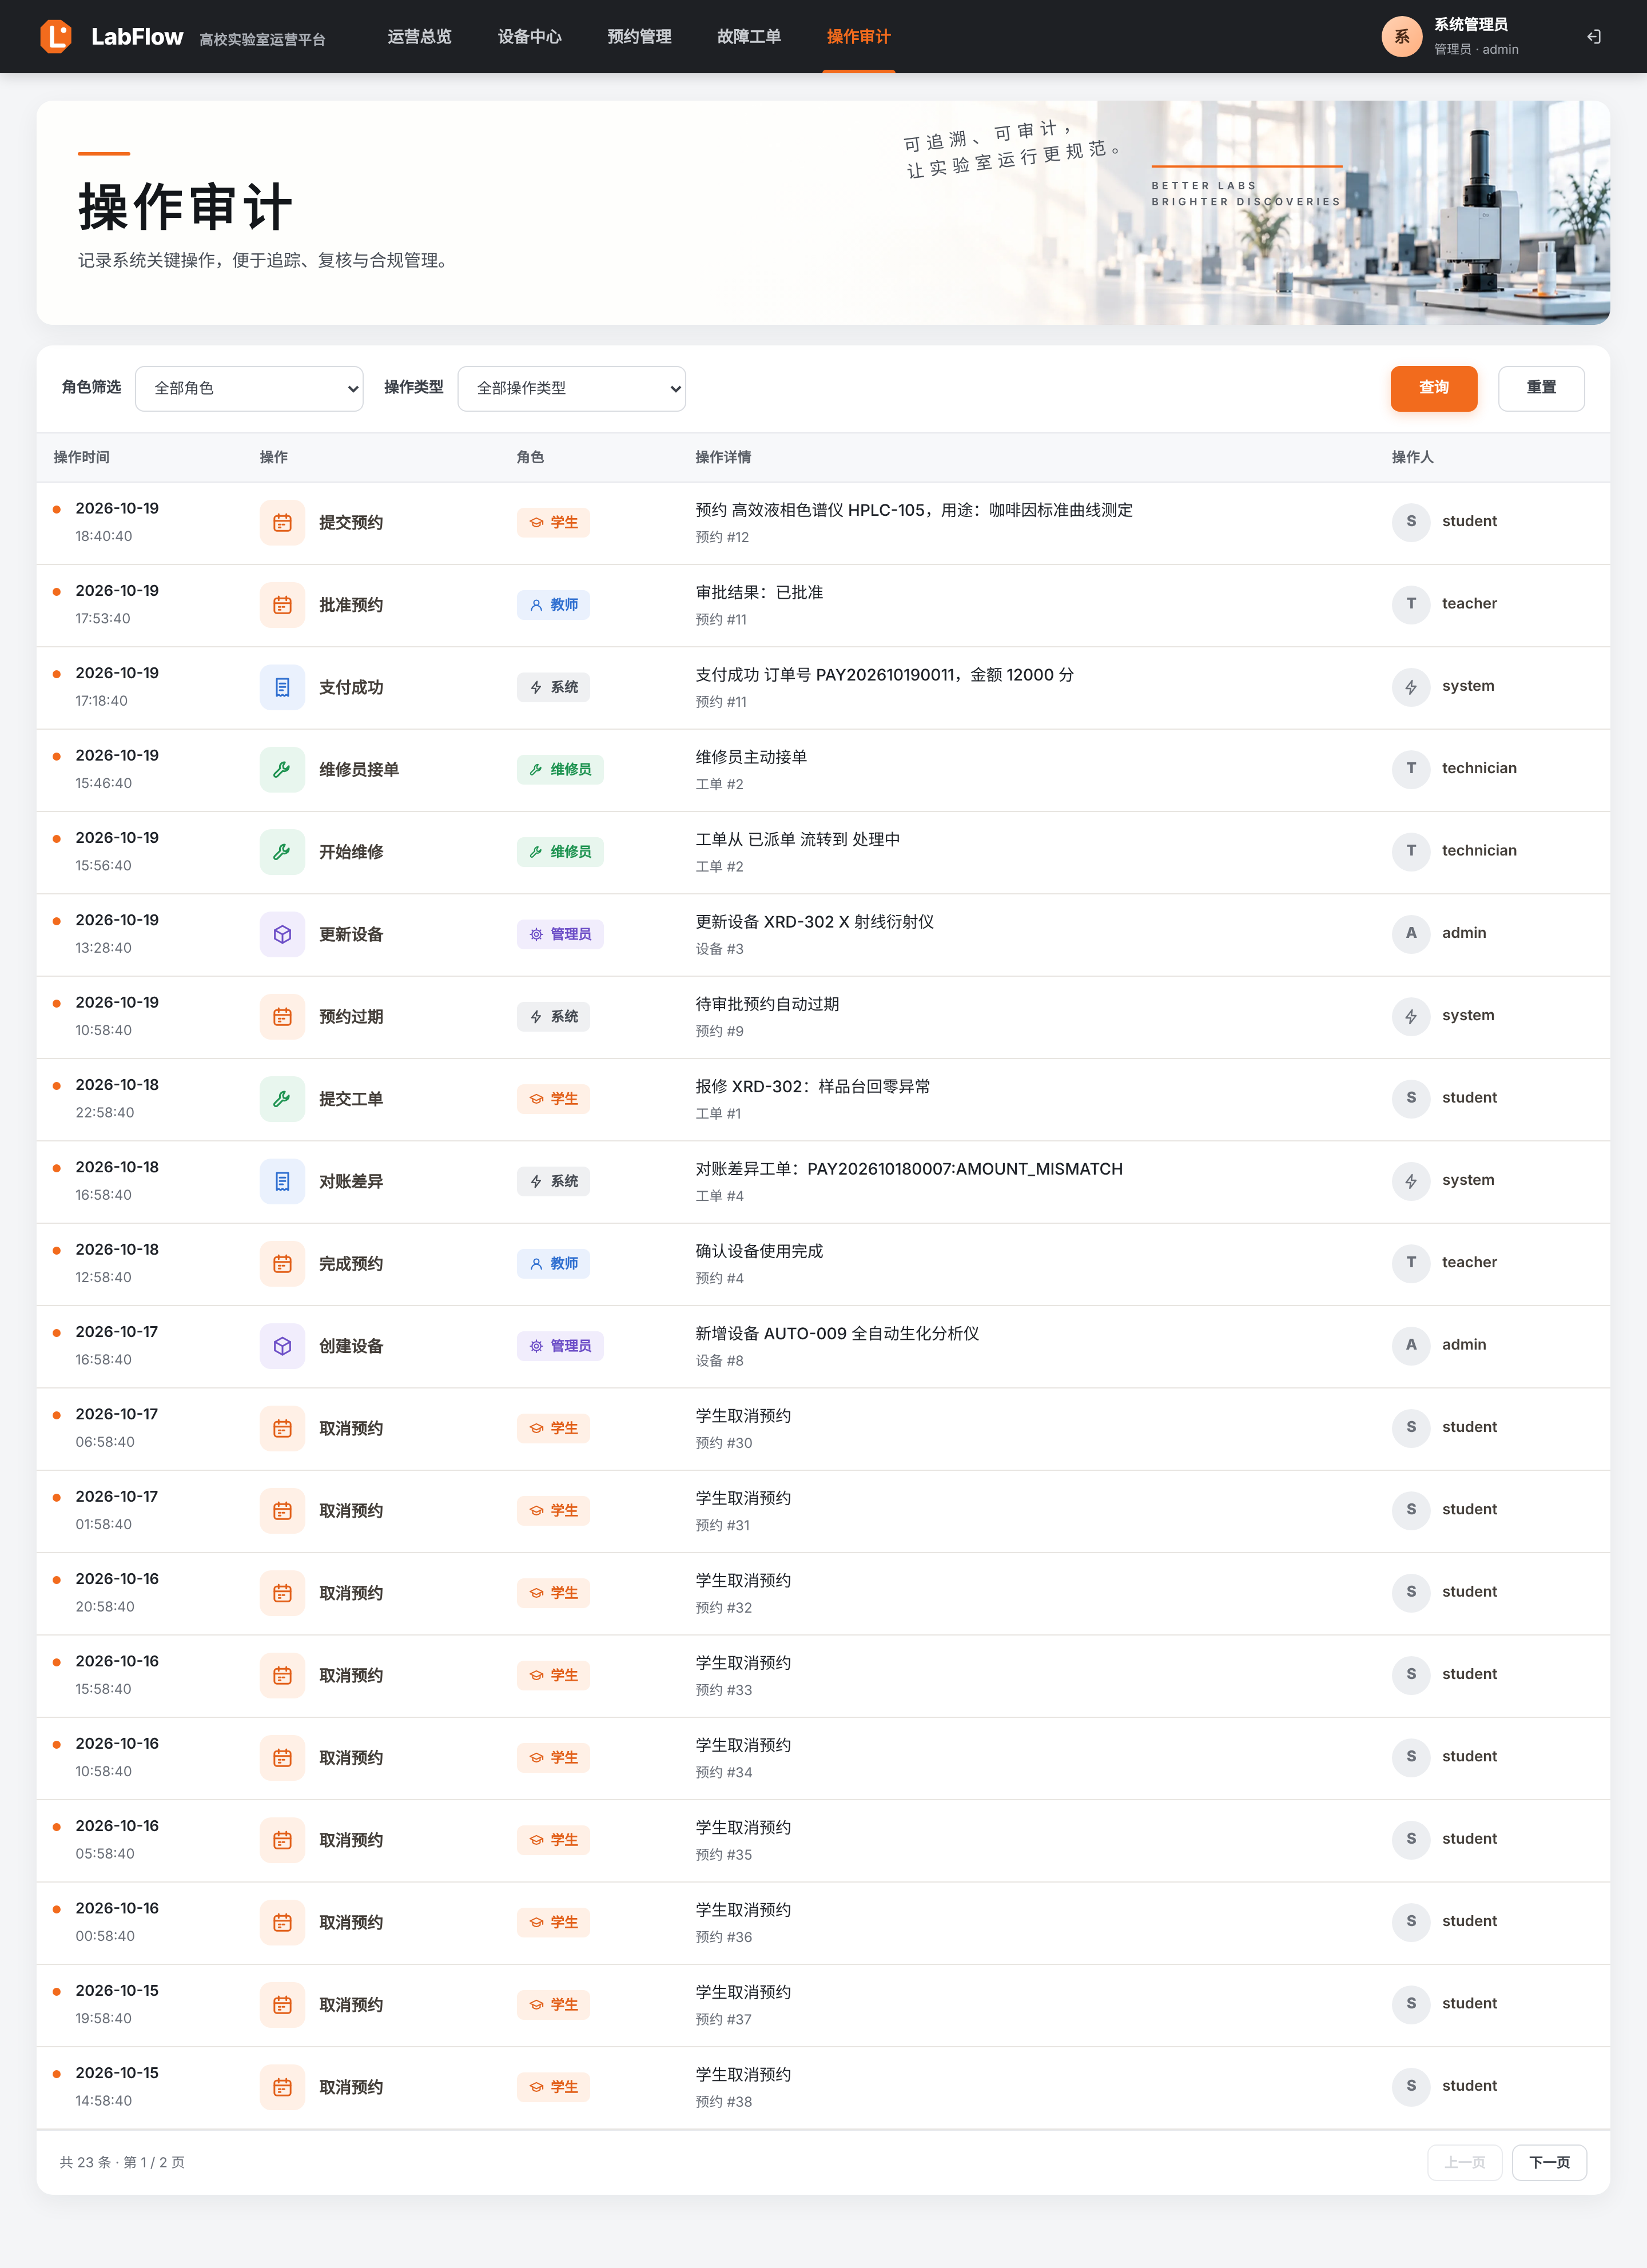Select the 操作审计 nav tab
Screen dimensions: 1647x2268
[x=859, y=37]
